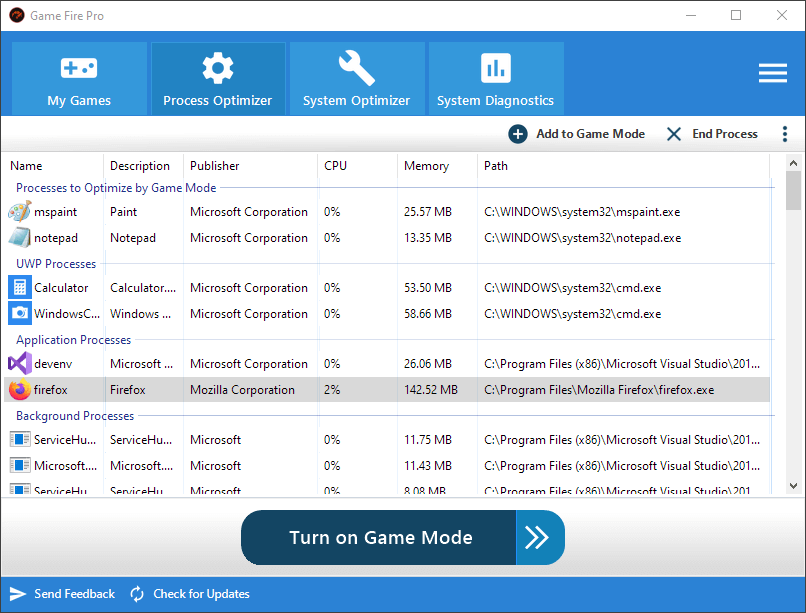806x613 pixels.
Task: Select the Calculator app icon
Action: (20, 288)
